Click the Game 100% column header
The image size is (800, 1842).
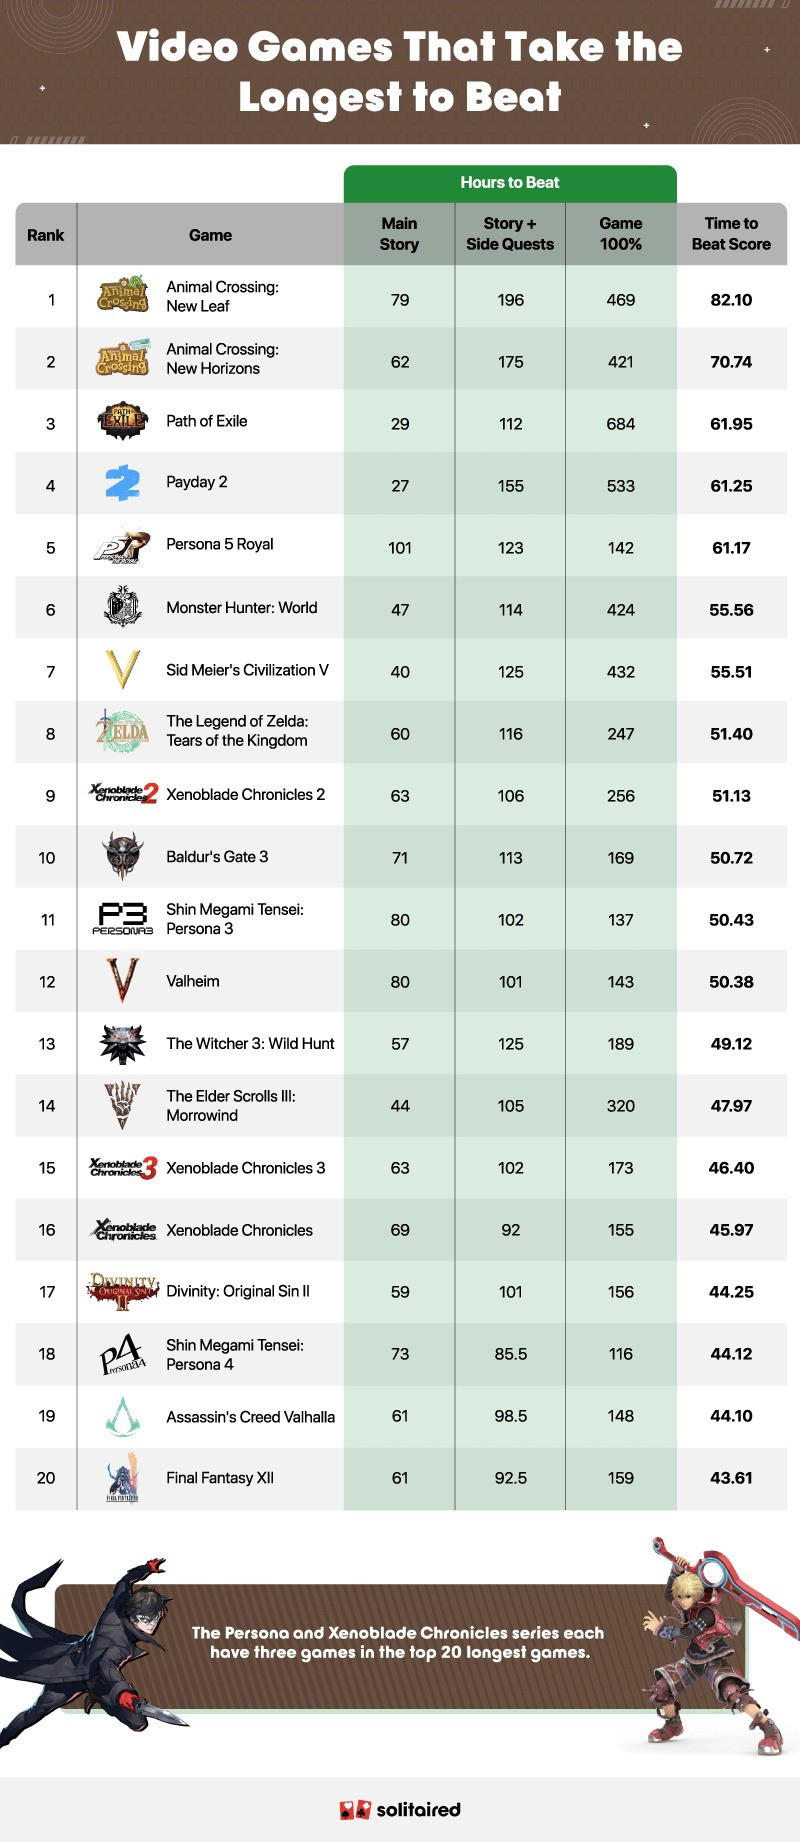coord(620,234)
